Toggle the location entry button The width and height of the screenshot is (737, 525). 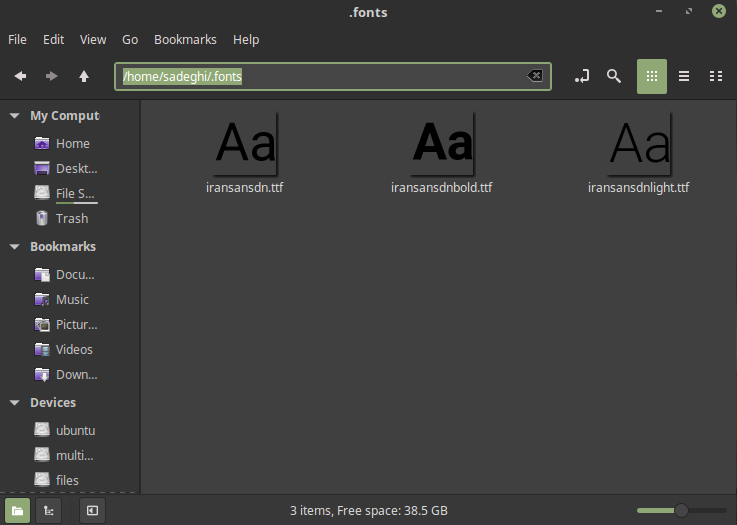tap(582, 76)
